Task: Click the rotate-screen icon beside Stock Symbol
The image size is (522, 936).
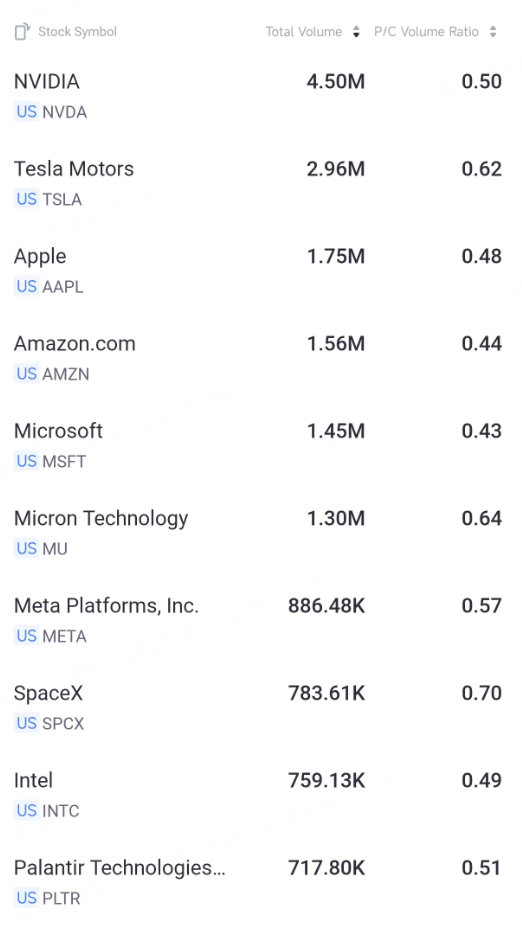Action: (22, 31)
